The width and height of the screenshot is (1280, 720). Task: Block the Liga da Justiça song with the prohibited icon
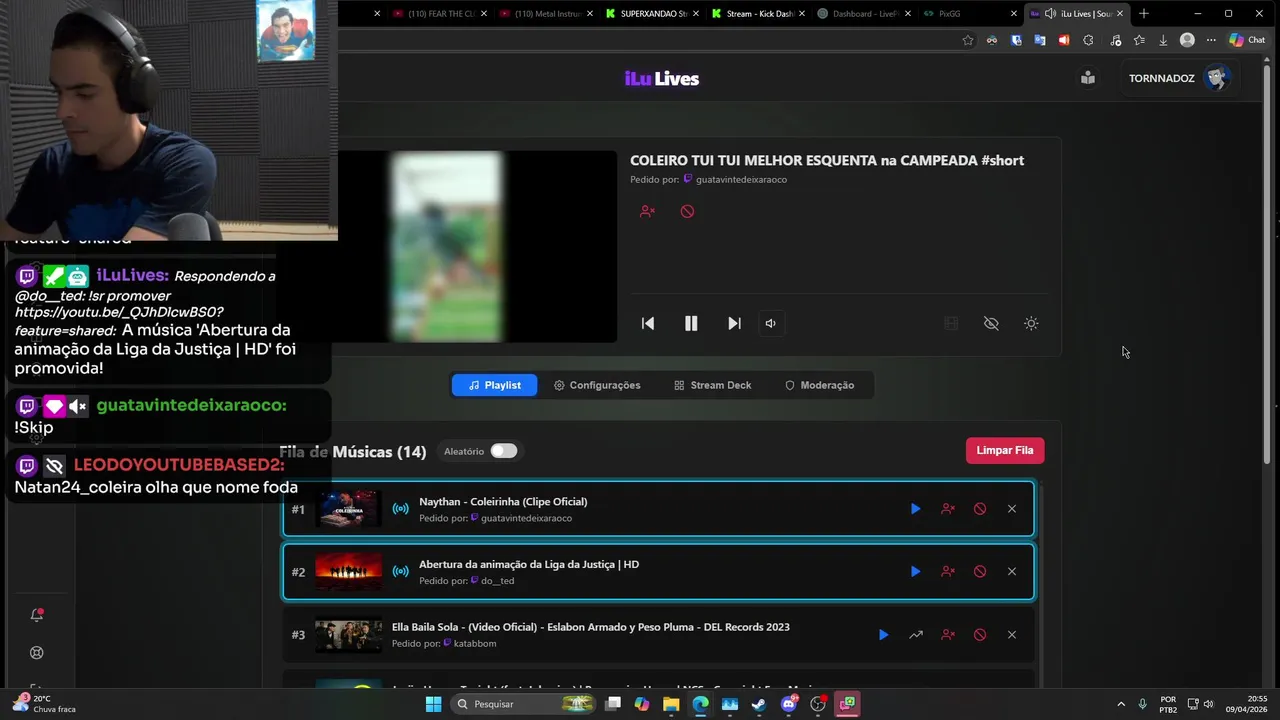980,572
